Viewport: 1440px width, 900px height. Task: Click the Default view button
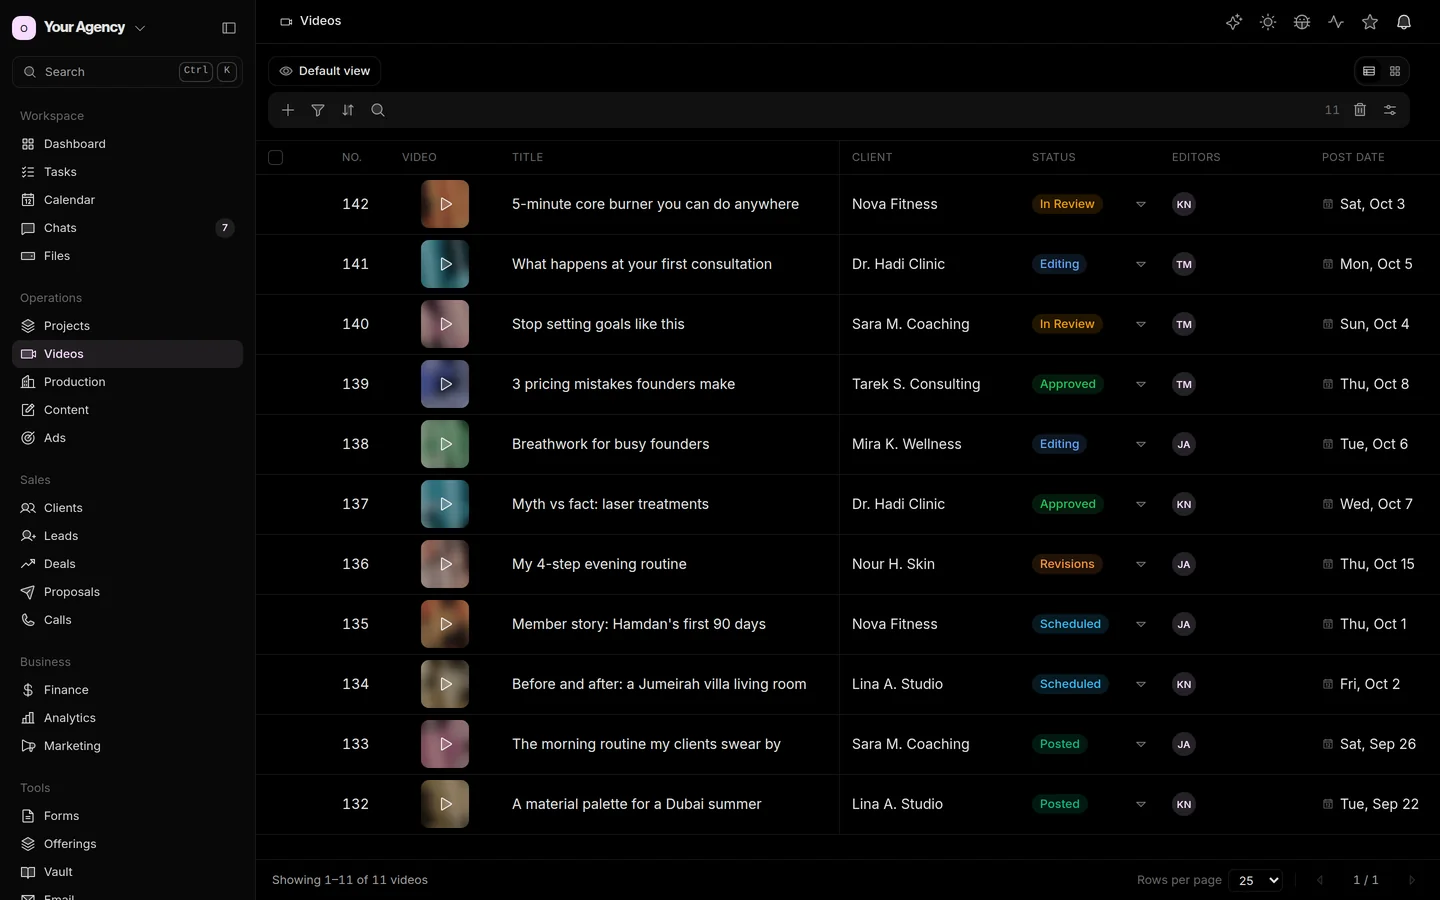(x=324, y=71)
